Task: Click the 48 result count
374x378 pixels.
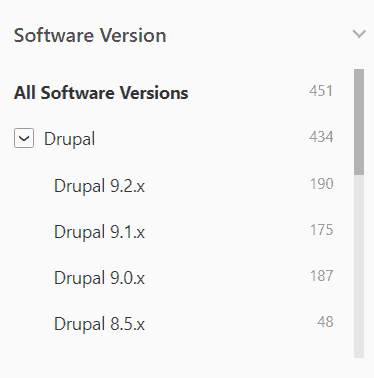Action: pyautogui.click(x=325, y=322)
